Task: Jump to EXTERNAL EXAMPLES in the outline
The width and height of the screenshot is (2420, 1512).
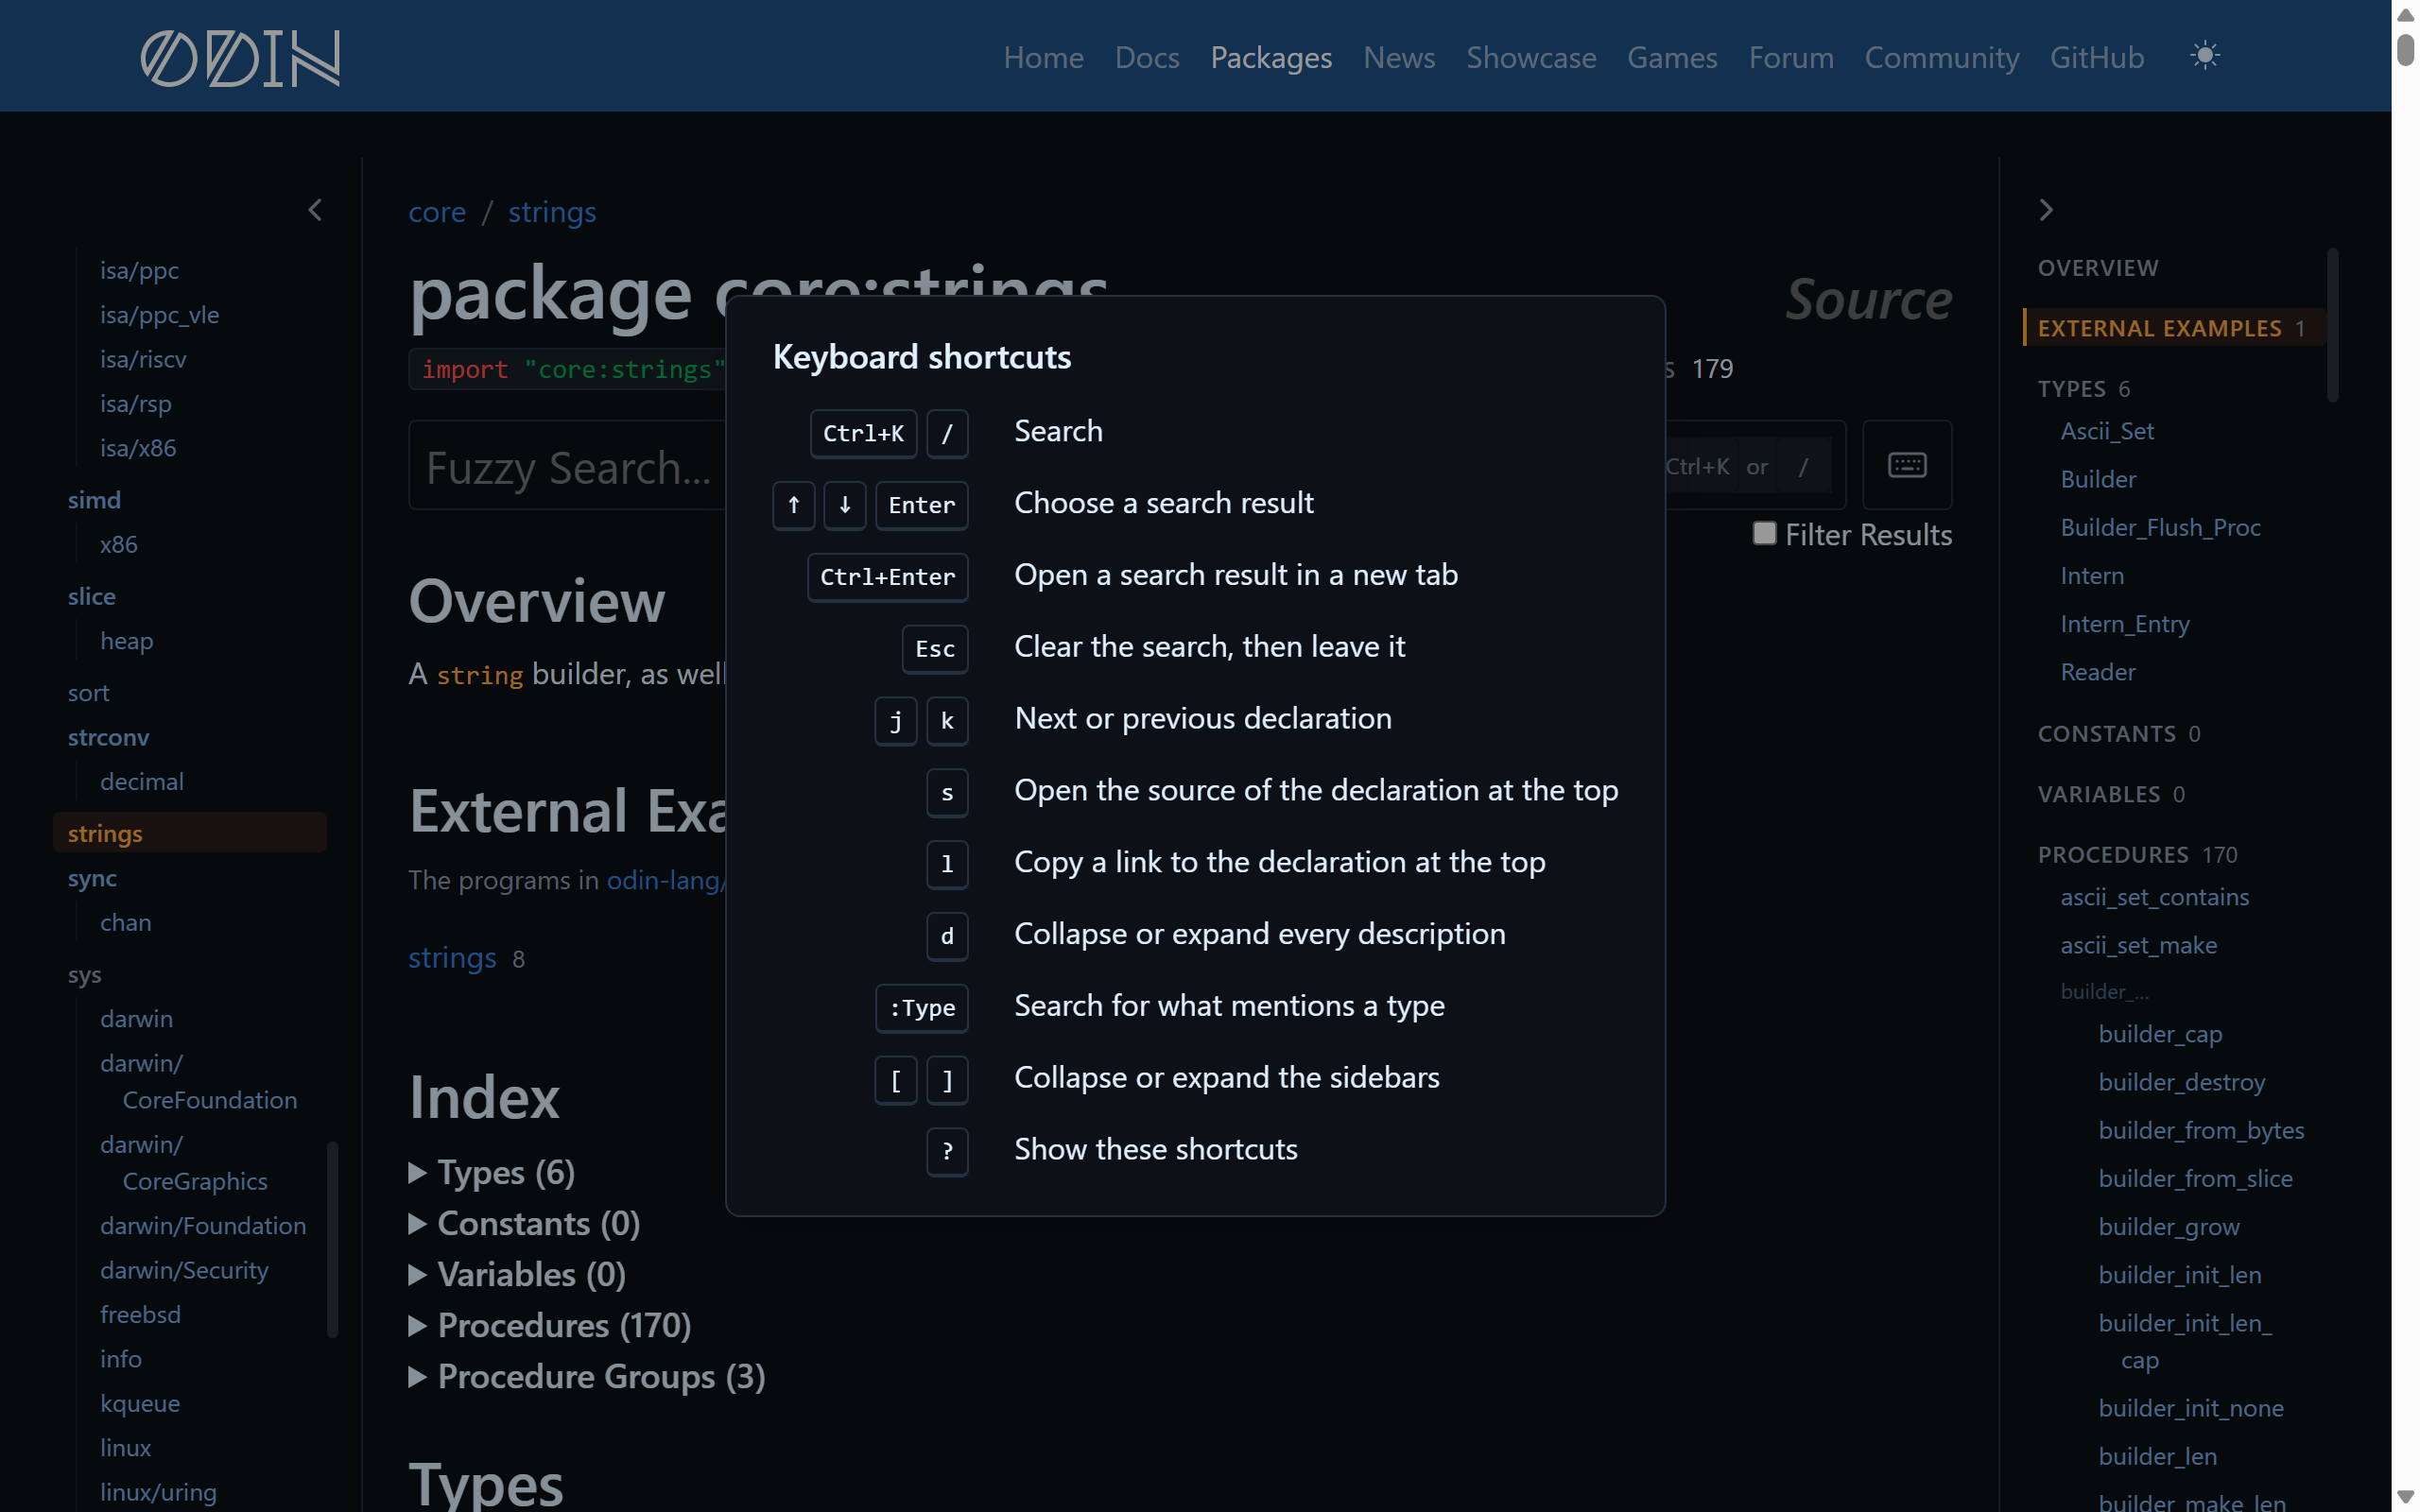Action: [2173, 327]
